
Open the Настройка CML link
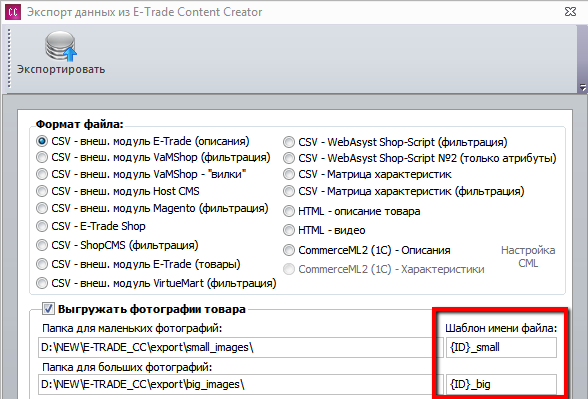pos(528,256)
